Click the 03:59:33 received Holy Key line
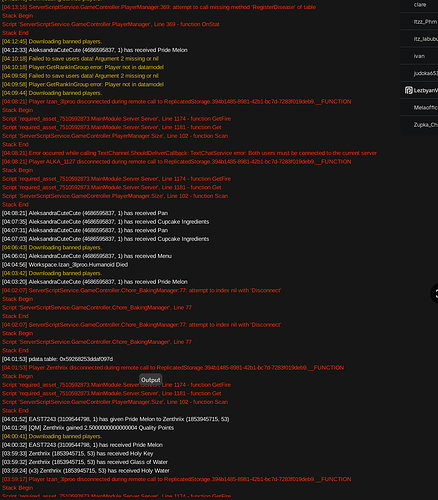438x500 pixels. tap(78, 453)
